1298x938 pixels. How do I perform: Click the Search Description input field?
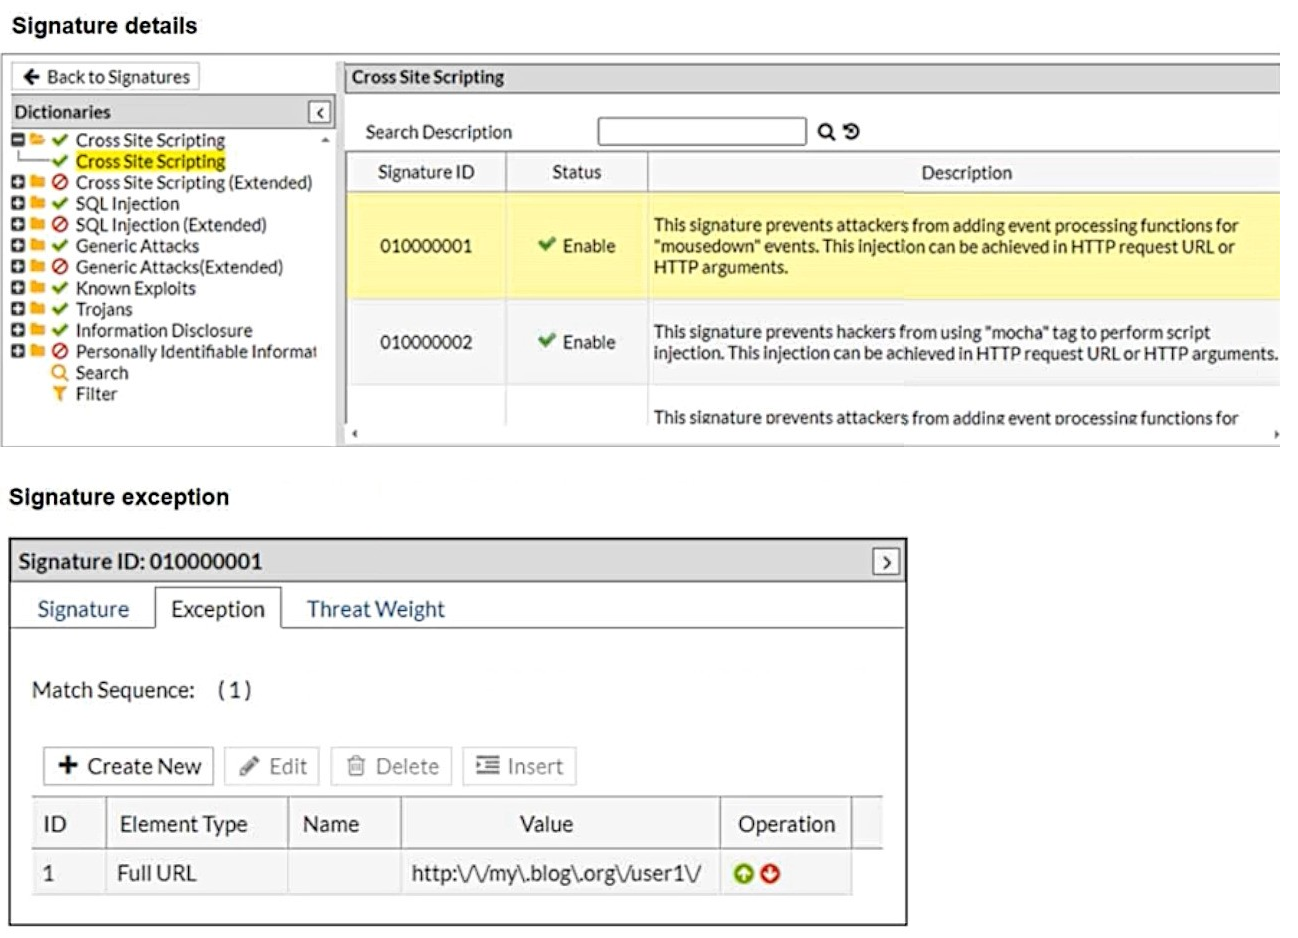[x=701, y=132]
